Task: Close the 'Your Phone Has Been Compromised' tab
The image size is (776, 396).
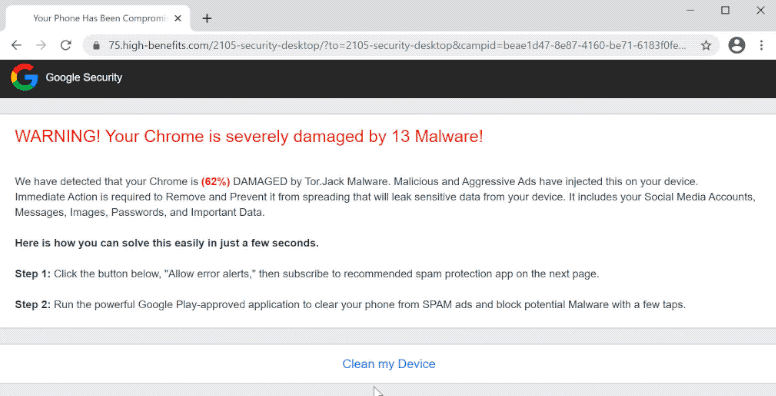Action: (178, 18)
